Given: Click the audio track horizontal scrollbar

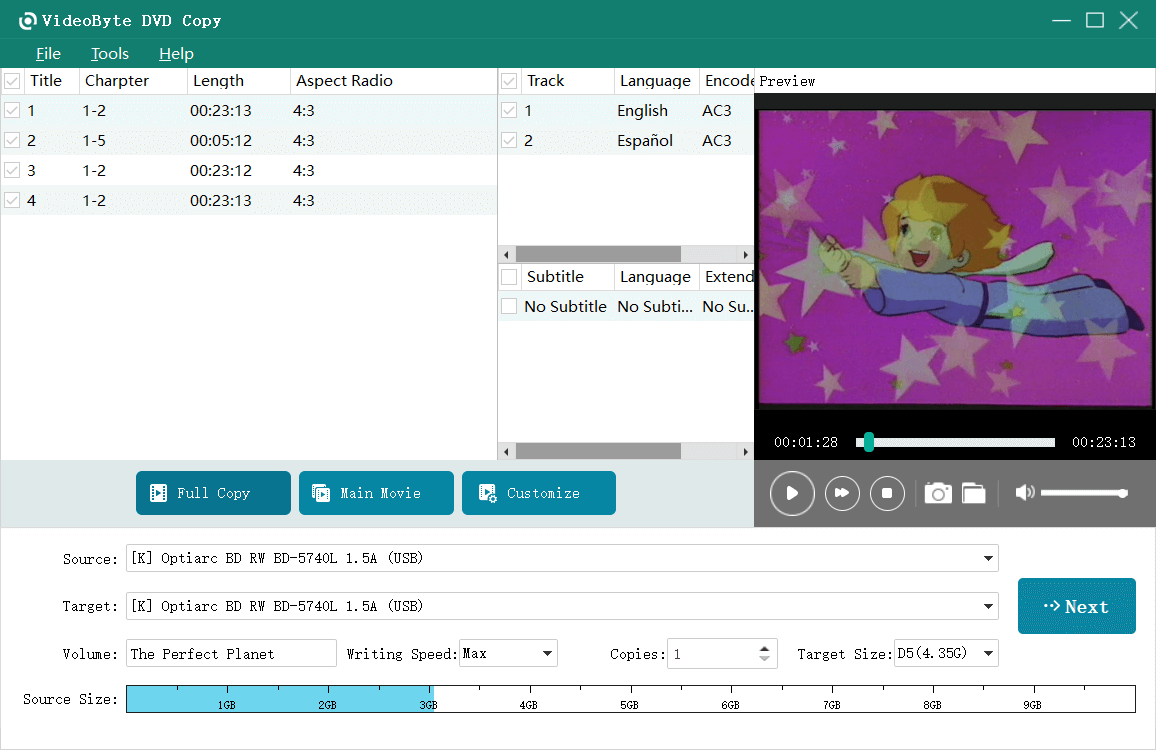Looking at the screenshot, I should pos(598,254).
